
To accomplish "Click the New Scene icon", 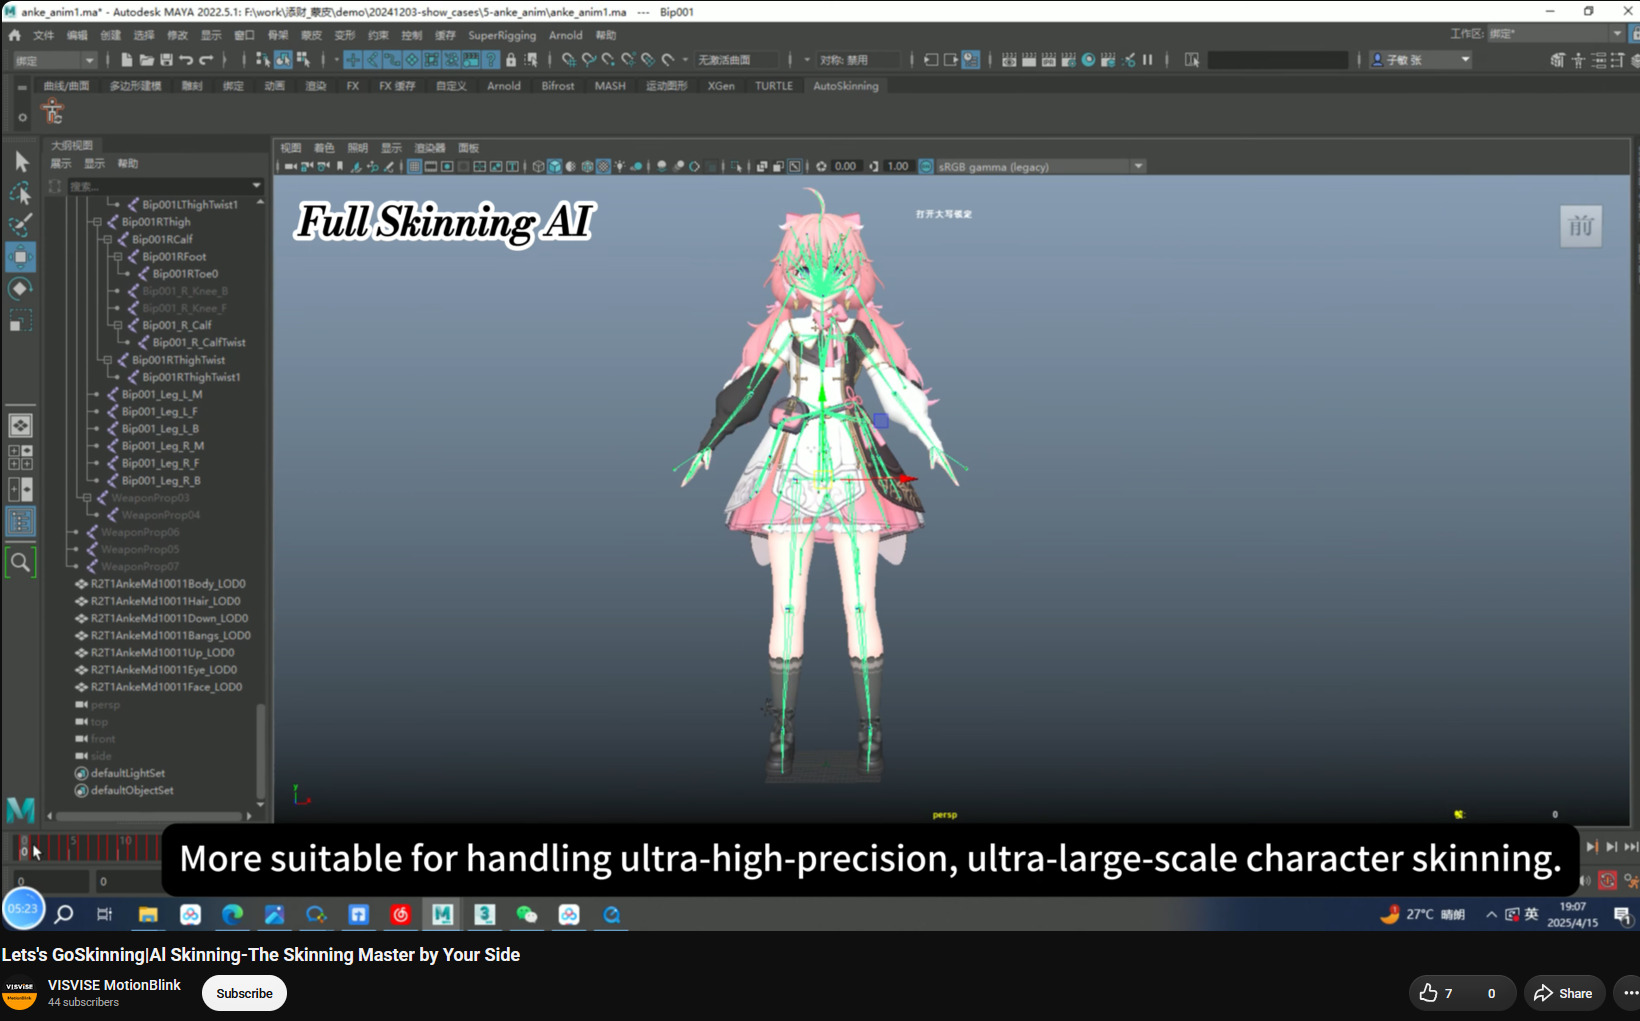I will pyautogui.click(x=127, y=60).
